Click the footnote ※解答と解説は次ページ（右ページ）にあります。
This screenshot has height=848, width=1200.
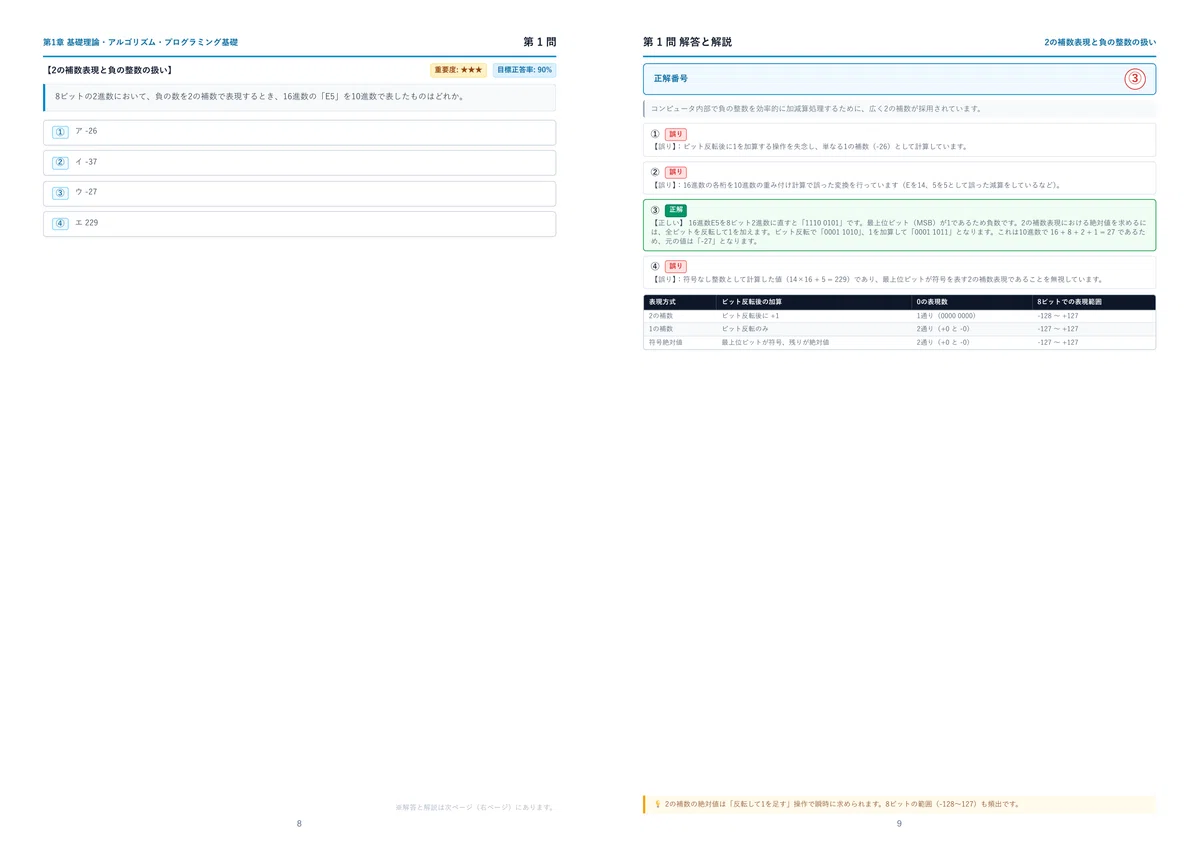pos(475,806)
